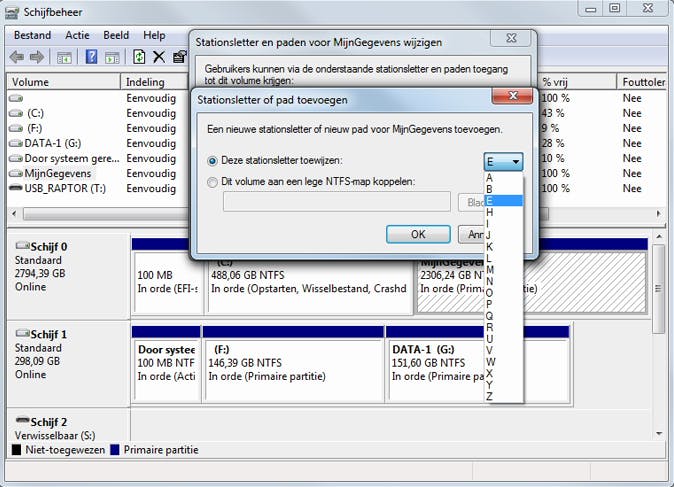Open the Actie menu
Screen dimensions: 674x487
click(77, 35)
